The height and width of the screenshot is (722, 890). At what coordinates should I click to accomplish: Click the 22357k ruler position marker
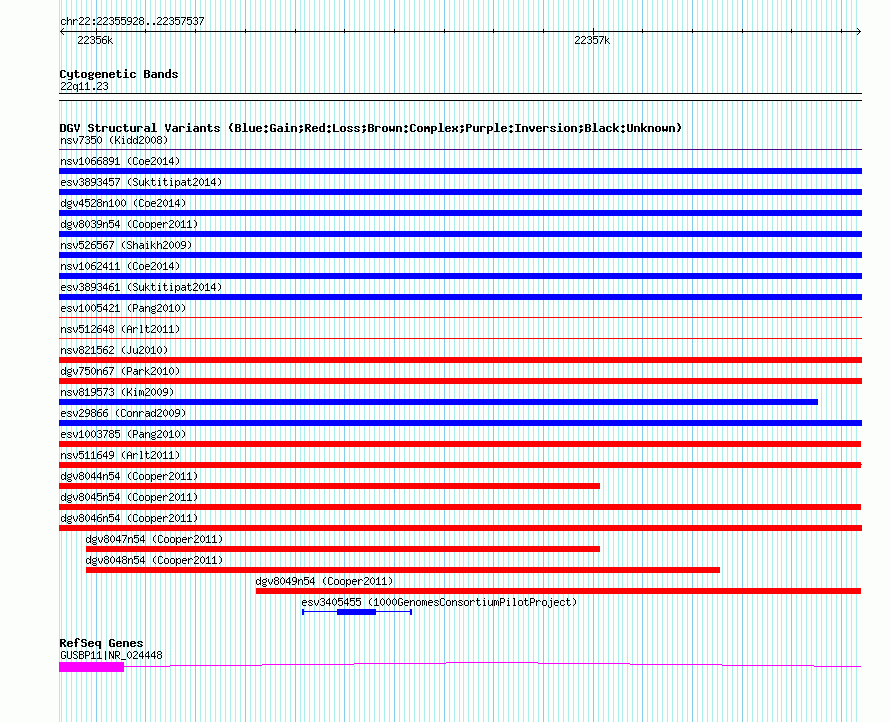[x=592, y=40]
